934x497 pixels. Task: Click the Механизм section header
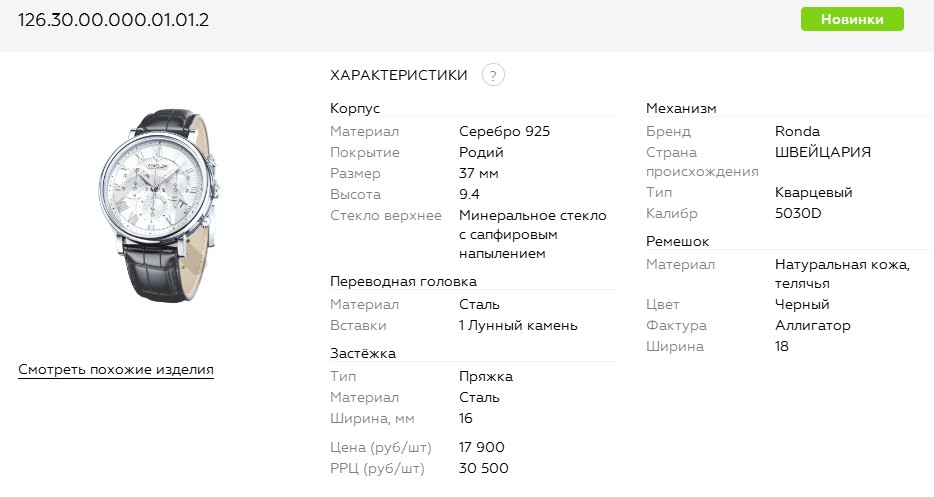681,108
